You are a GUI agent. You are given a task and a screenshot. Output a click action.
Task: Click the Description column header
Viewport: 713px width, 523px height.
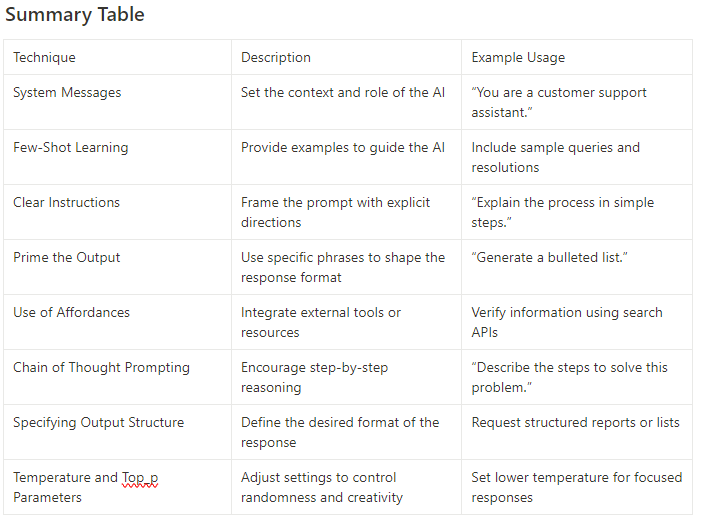[276, 58]
